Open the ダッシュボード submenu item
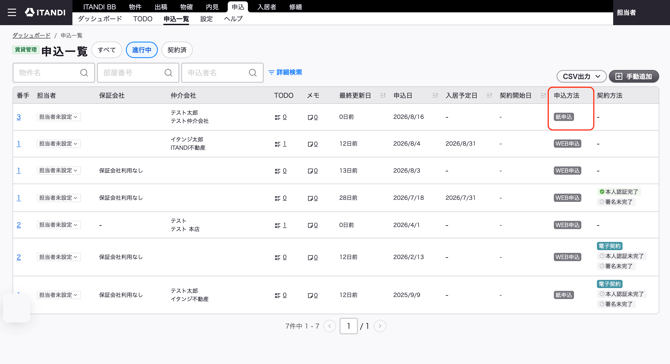670x364 pixels. pos(100,19)
